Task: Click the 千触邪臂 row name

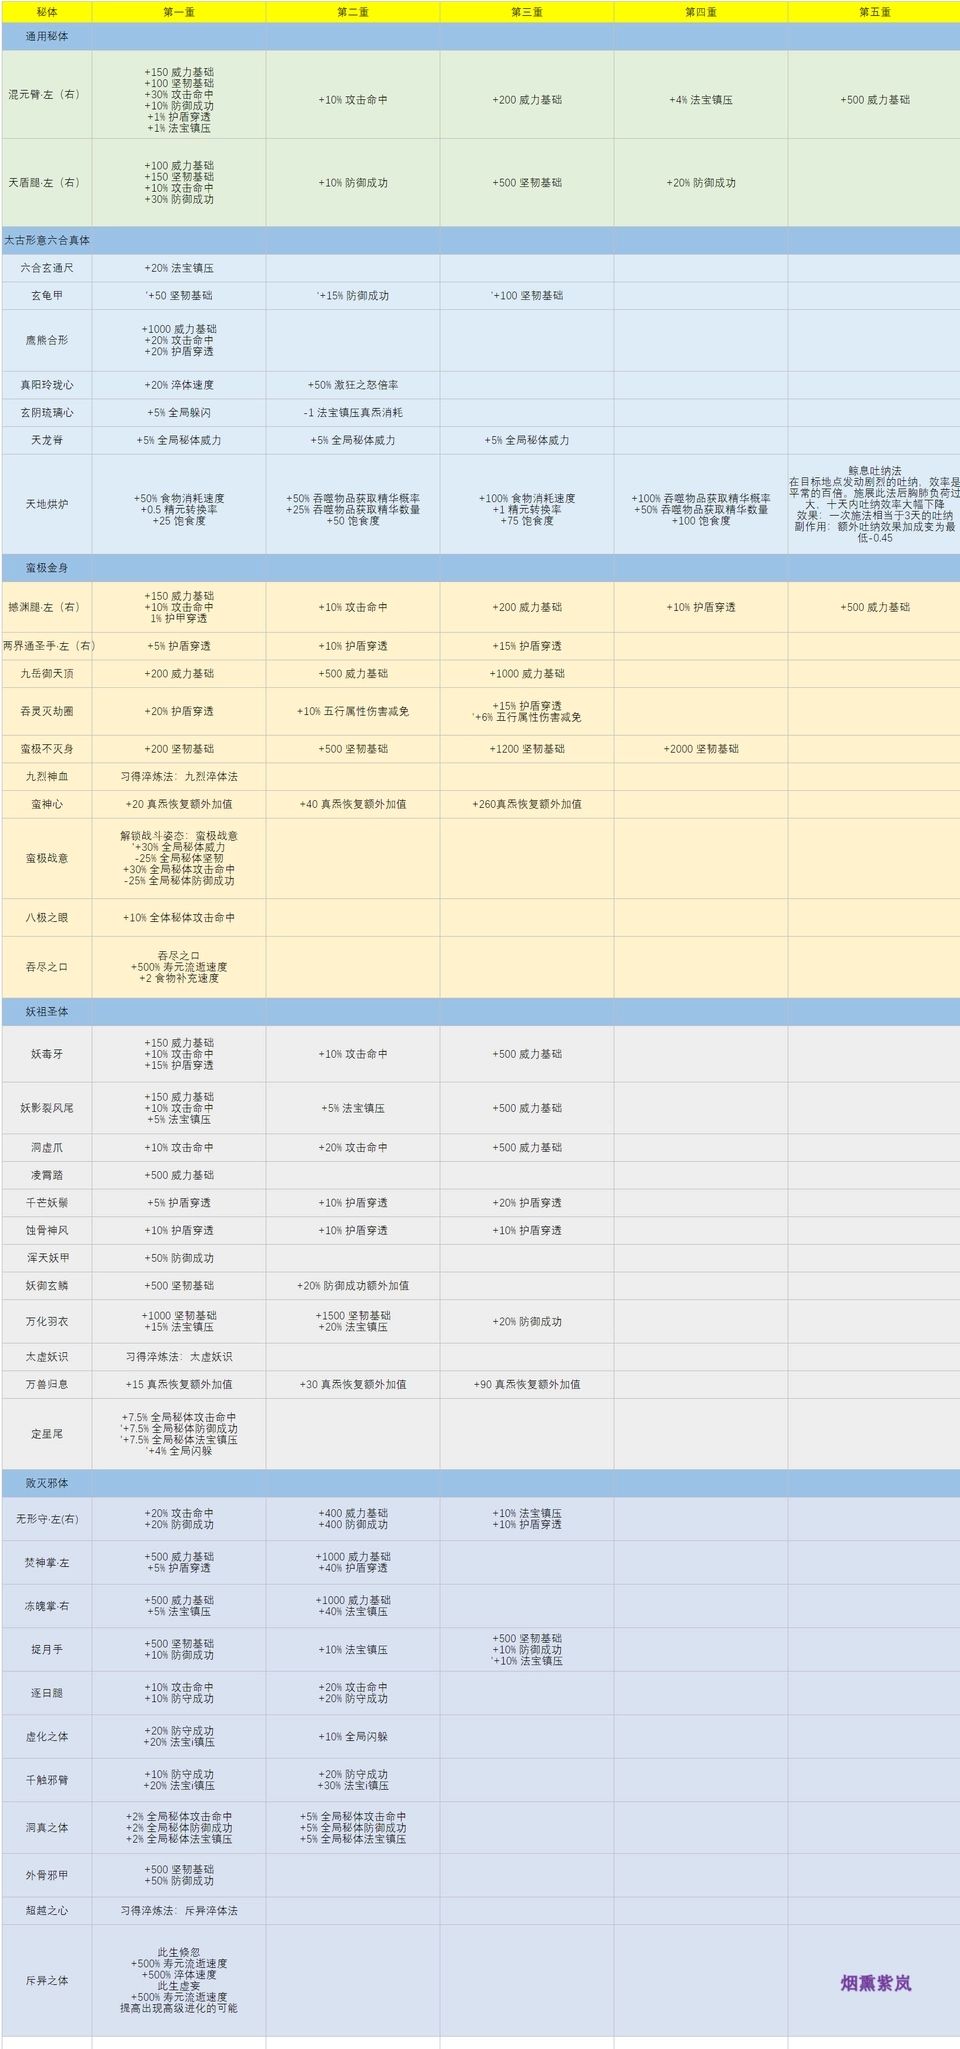Action: point(47,1780)
